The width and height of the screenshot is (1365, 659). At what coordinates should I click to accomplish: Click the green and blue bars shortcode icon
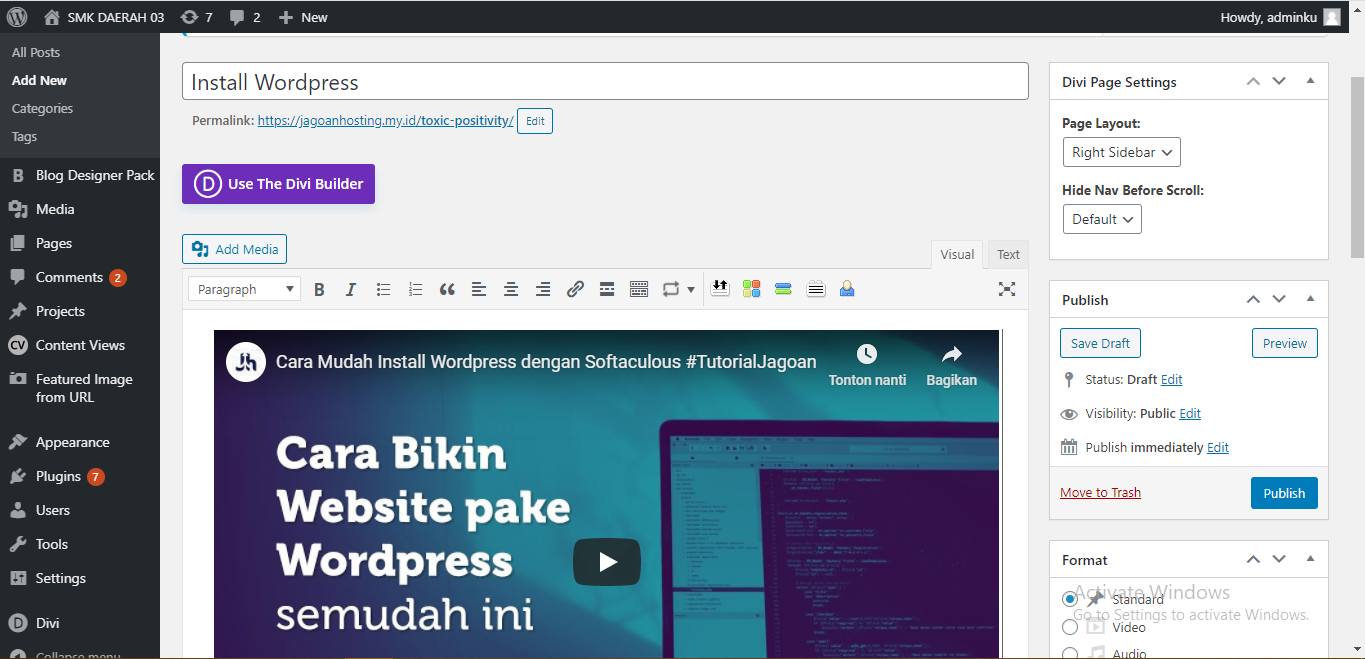(x=783, y=288)
